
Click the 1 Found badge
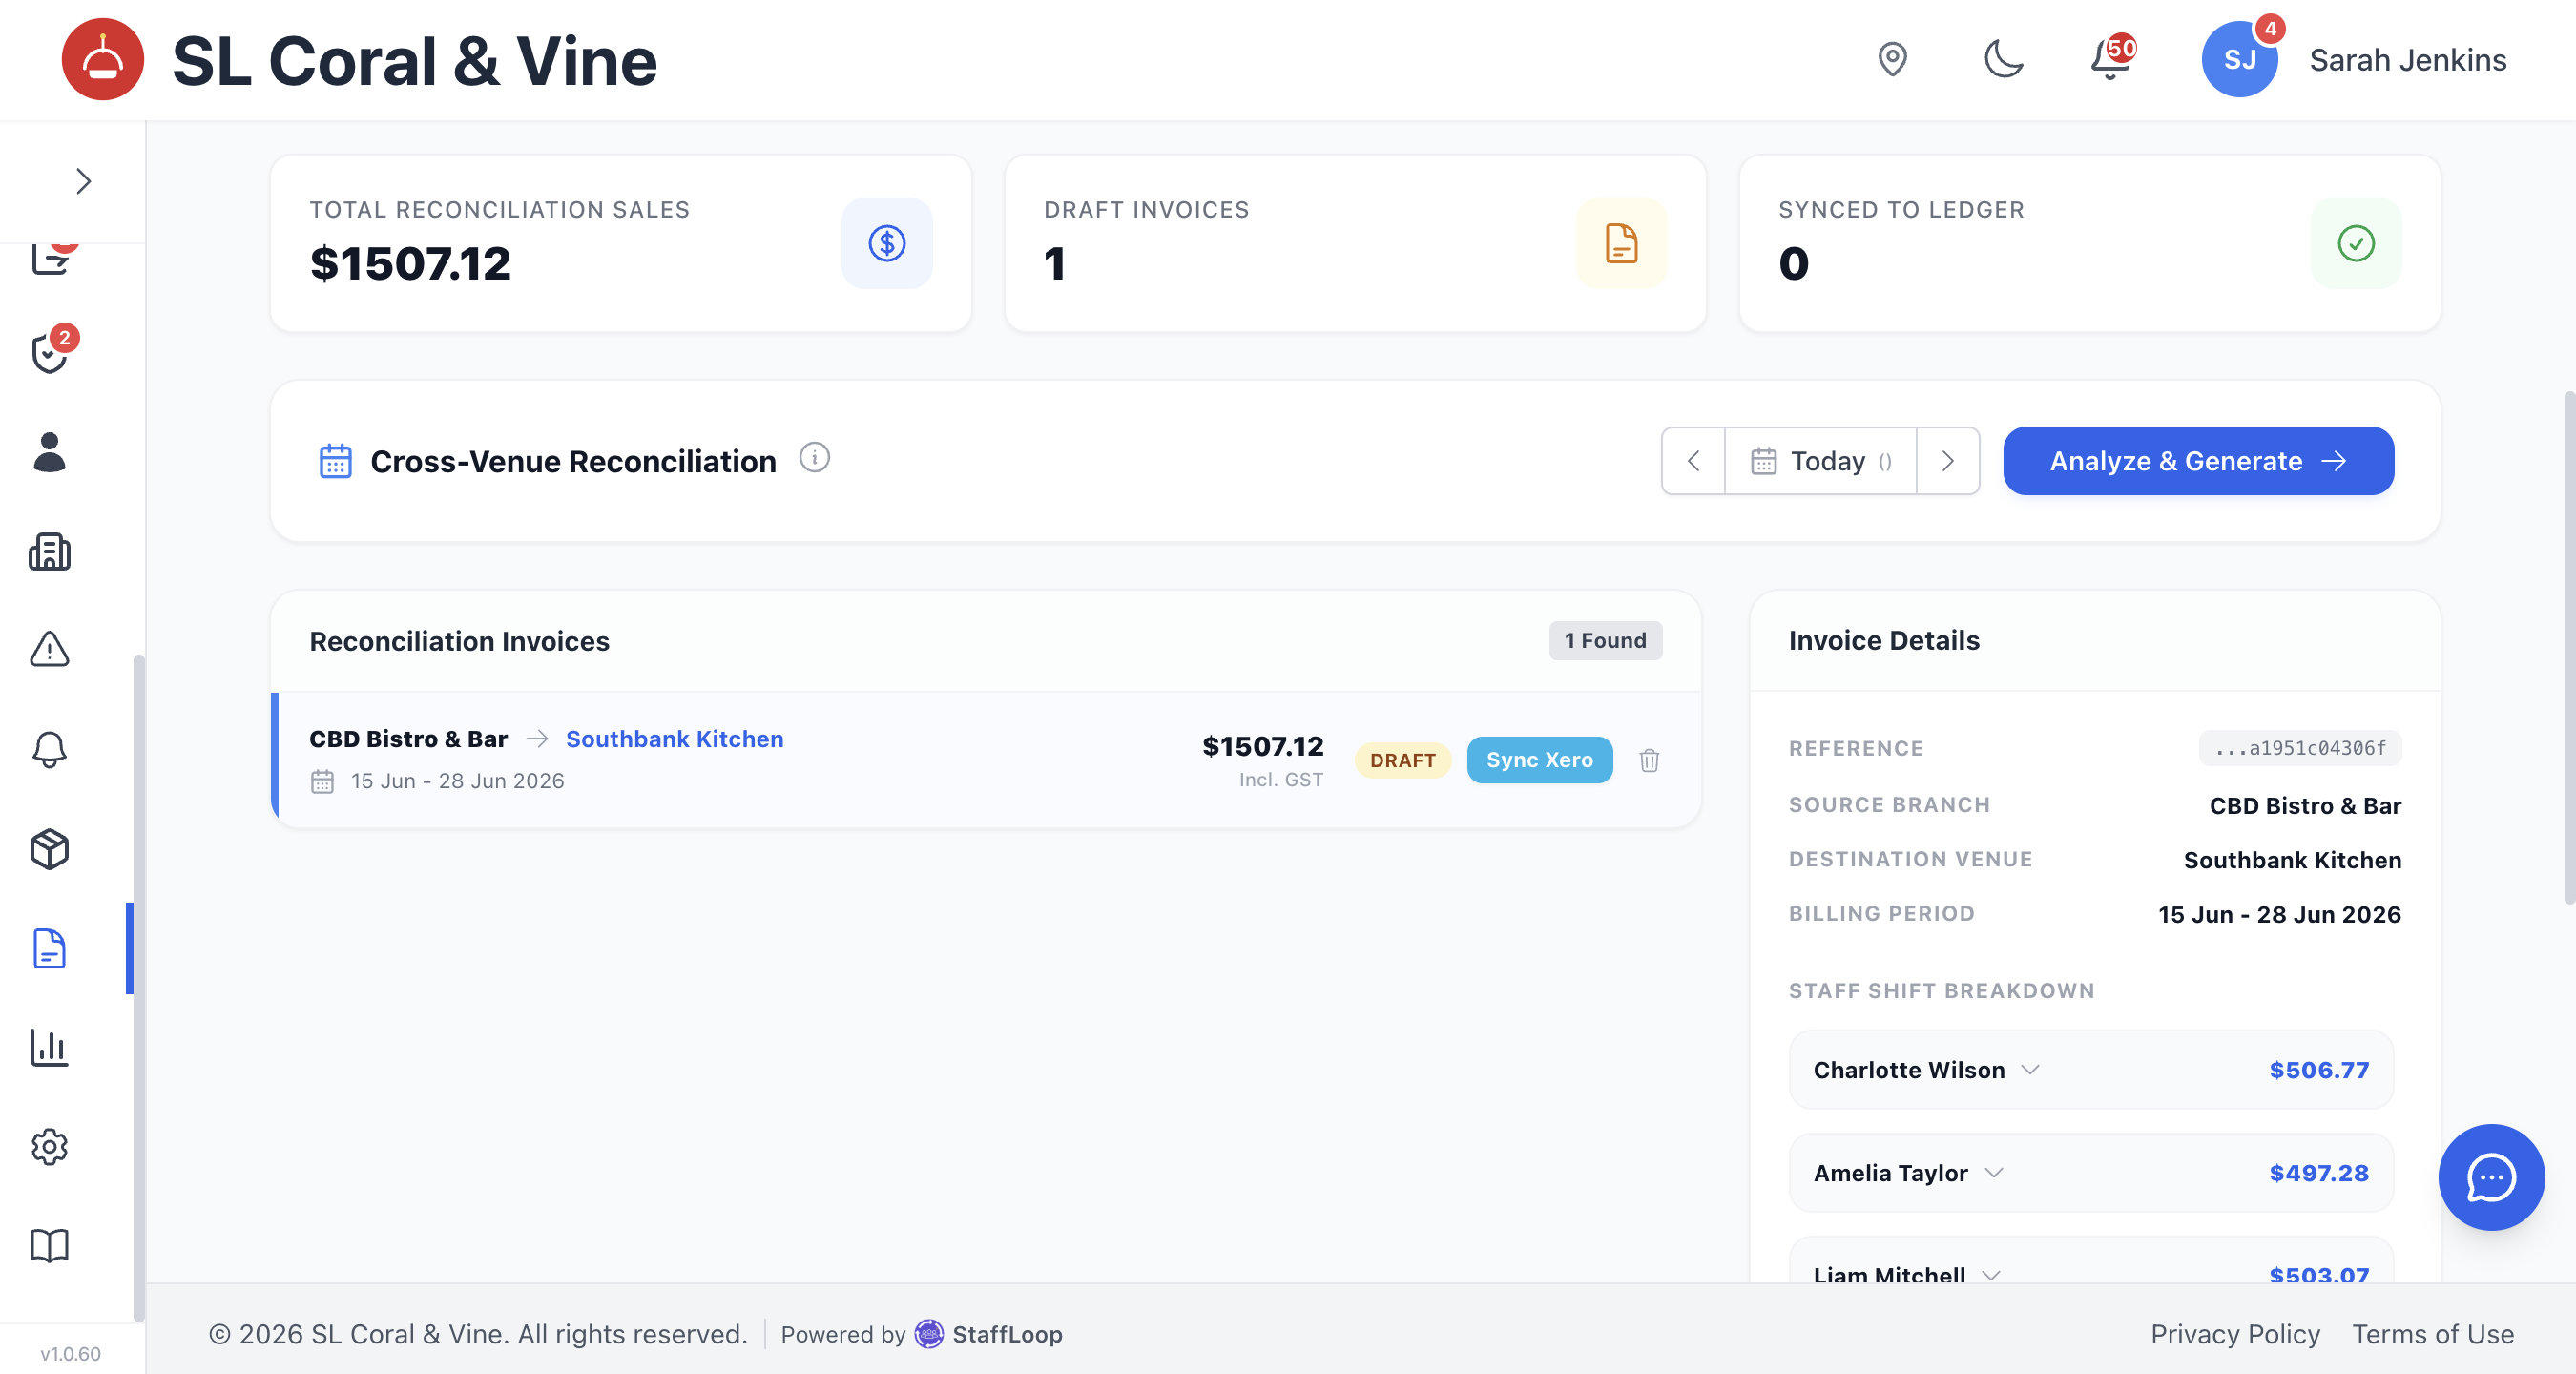point(1605,641)
